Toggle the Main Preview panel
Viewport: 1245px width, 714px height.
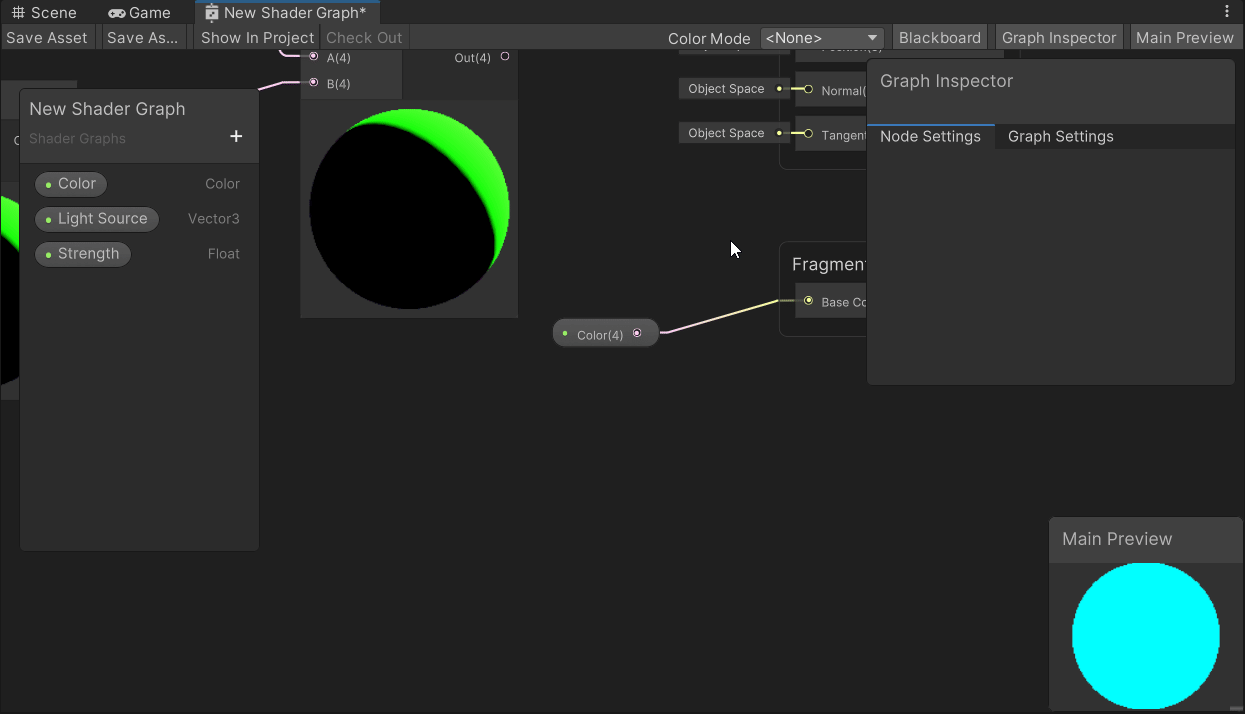(x=1185, y=38)
